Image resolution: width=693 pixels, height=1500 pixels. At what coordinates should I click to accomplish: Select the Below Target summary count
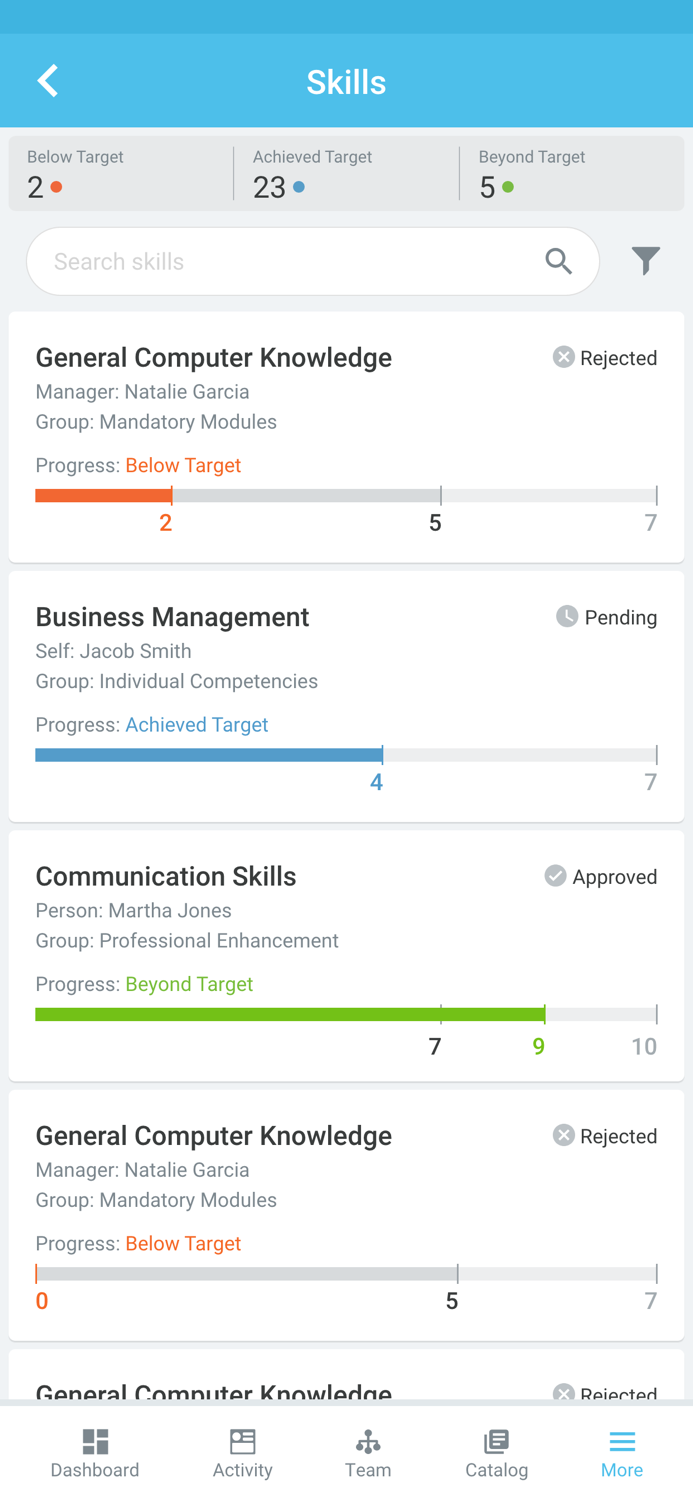36,187
